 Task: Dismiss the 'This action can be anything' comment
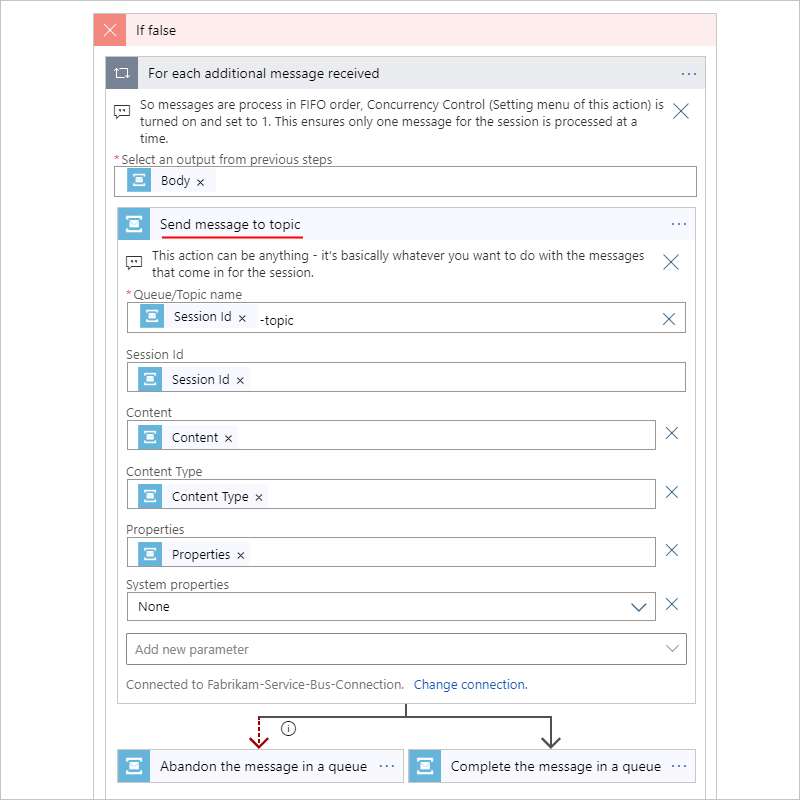(670, 262)
